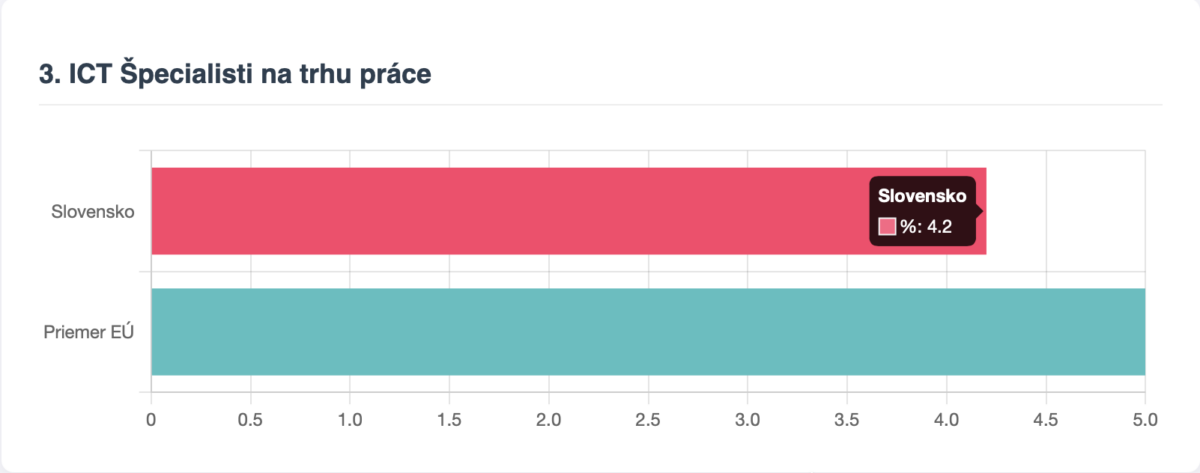Screen dimensions: 1200x473
Task: Click the 2.5 x-axis tick label
Action: click(x=648, y=420)
